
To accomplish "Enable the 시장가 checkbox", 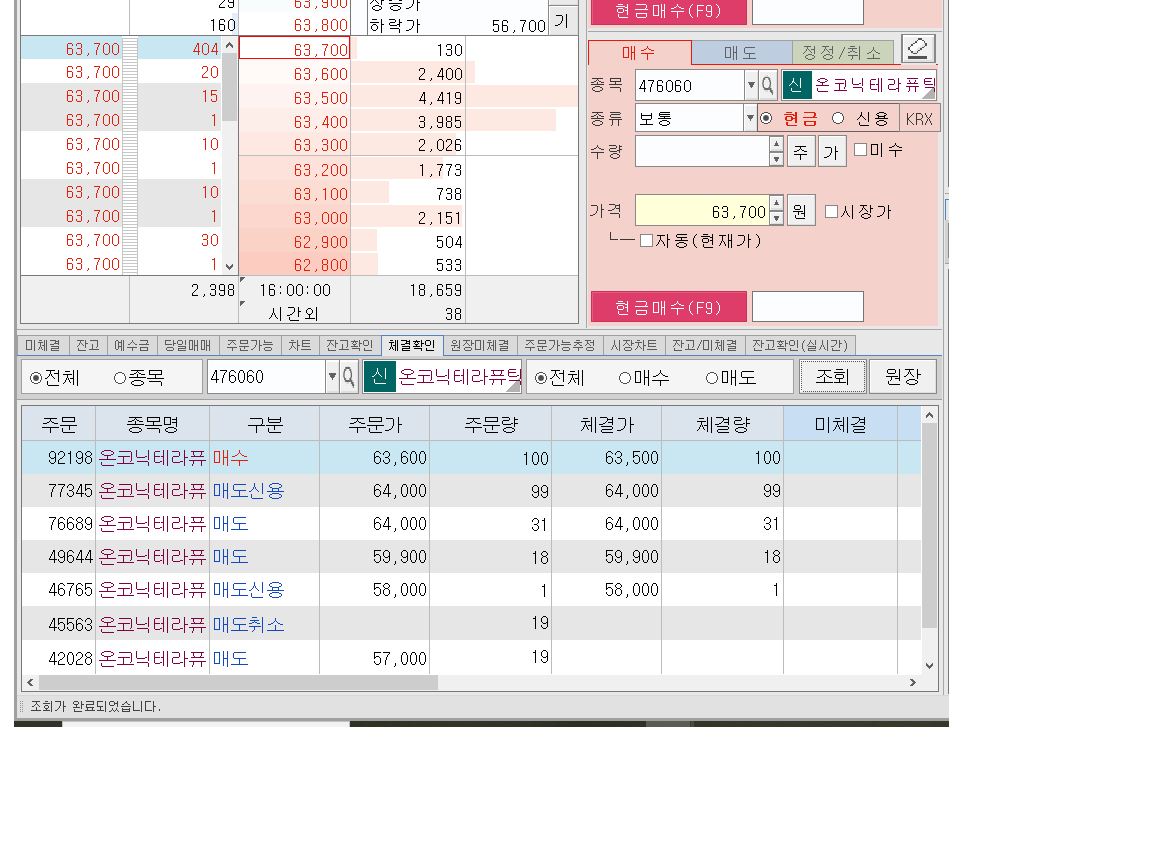I will pyautogui.click(x=832, y=211).
